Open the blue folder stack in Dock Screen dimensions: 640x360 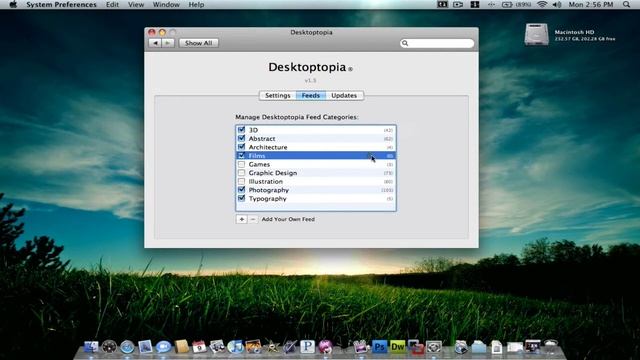click(479, 347)
